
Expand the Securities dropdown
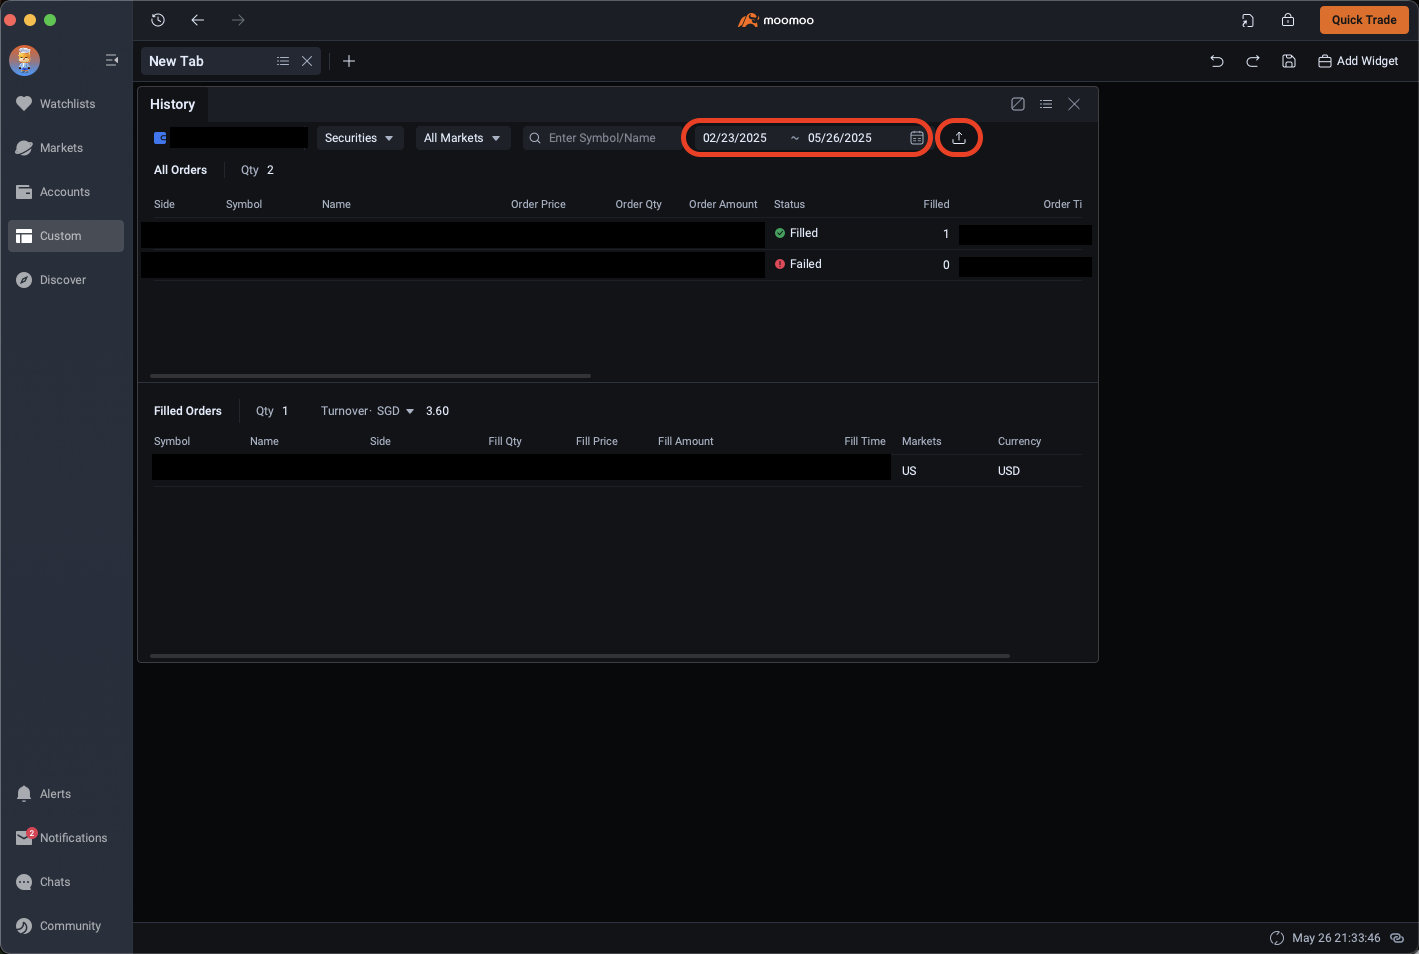tap(359, 138)
